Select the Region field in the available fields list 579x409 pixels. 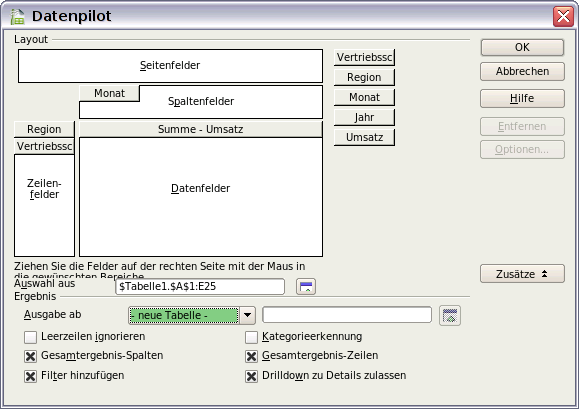pos(364,78)
